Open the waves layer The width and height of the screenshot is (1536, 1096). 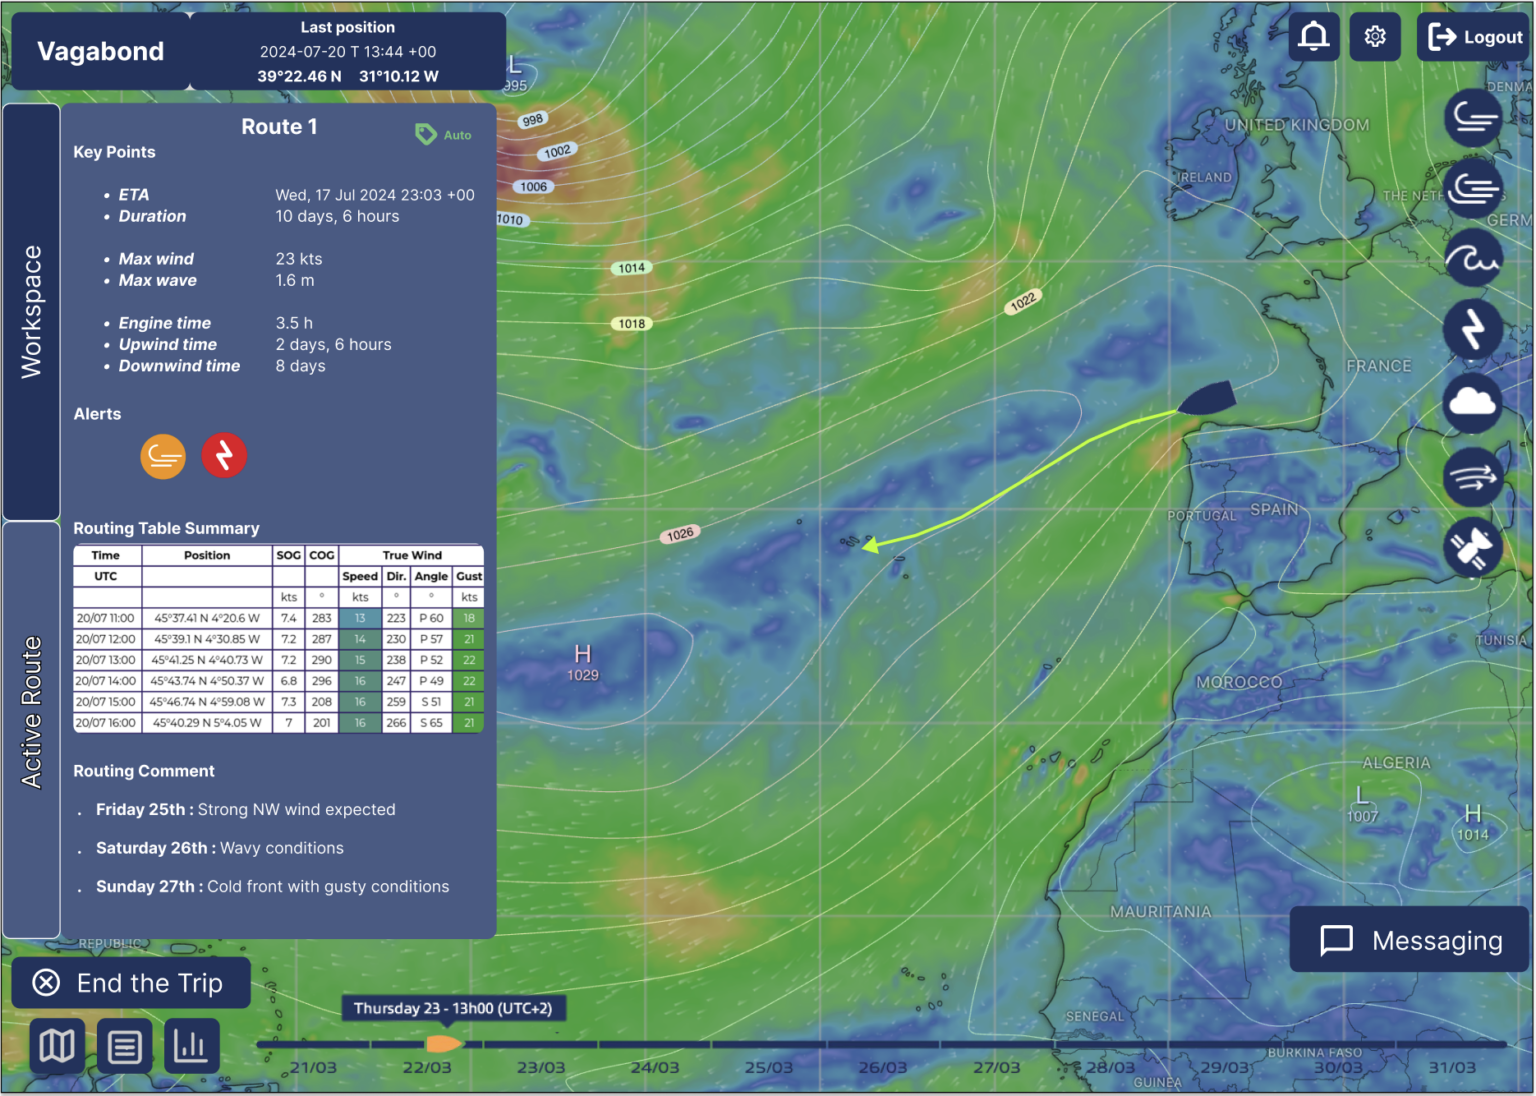1472,257
